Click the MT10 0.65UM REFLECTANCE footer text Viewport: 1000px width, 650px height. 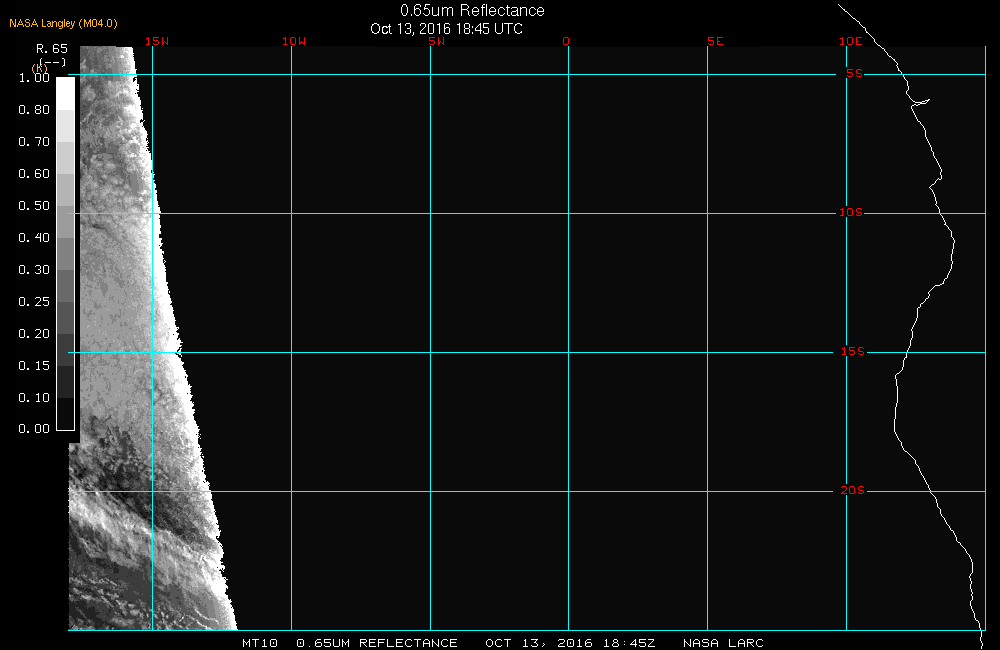click(349, 643)
